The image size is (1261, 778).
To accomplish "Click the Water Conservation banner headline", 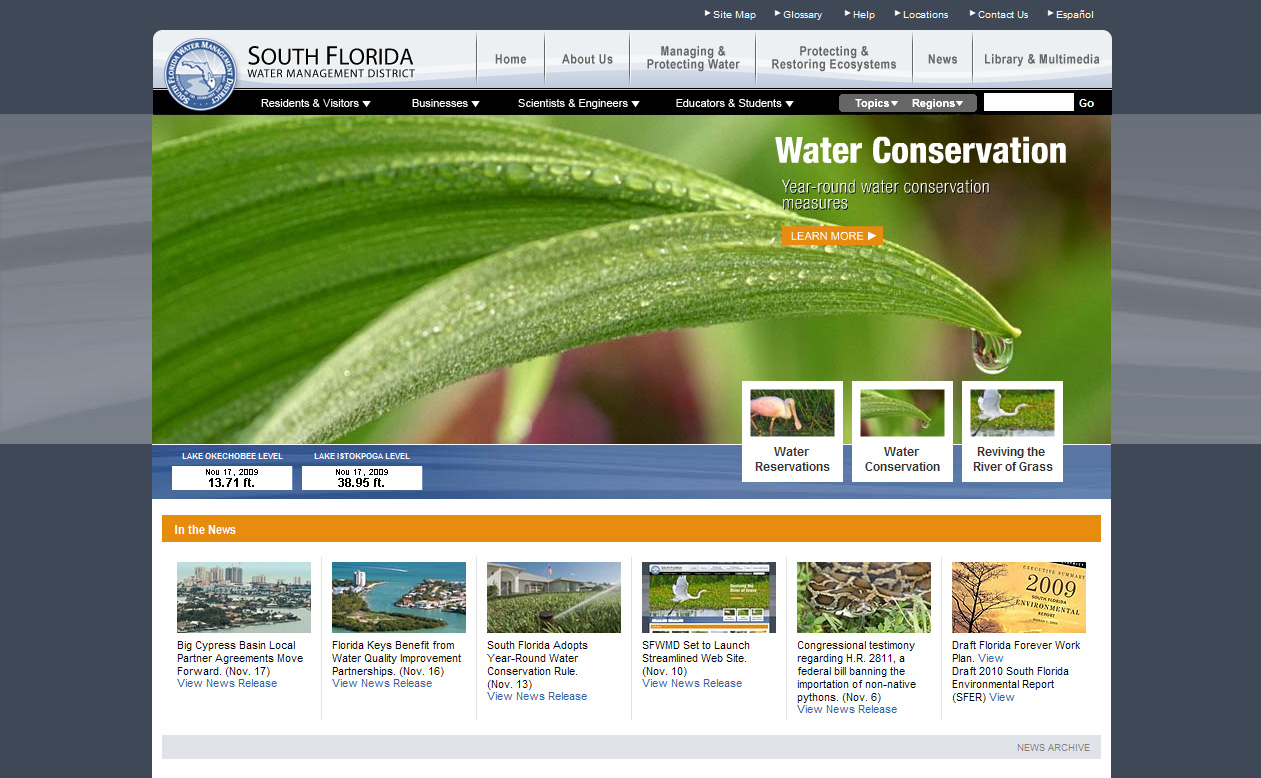I will 921,151.
